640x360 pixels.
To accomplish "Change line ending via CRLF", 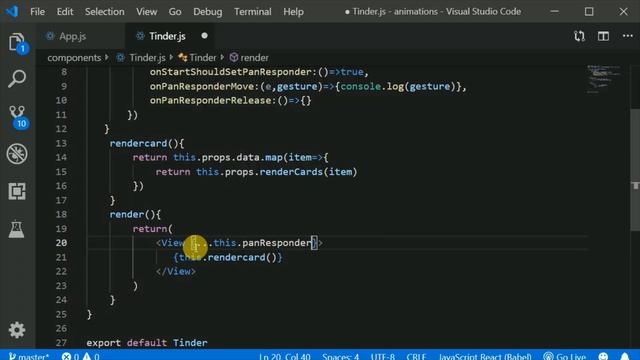I will [416, 356].
